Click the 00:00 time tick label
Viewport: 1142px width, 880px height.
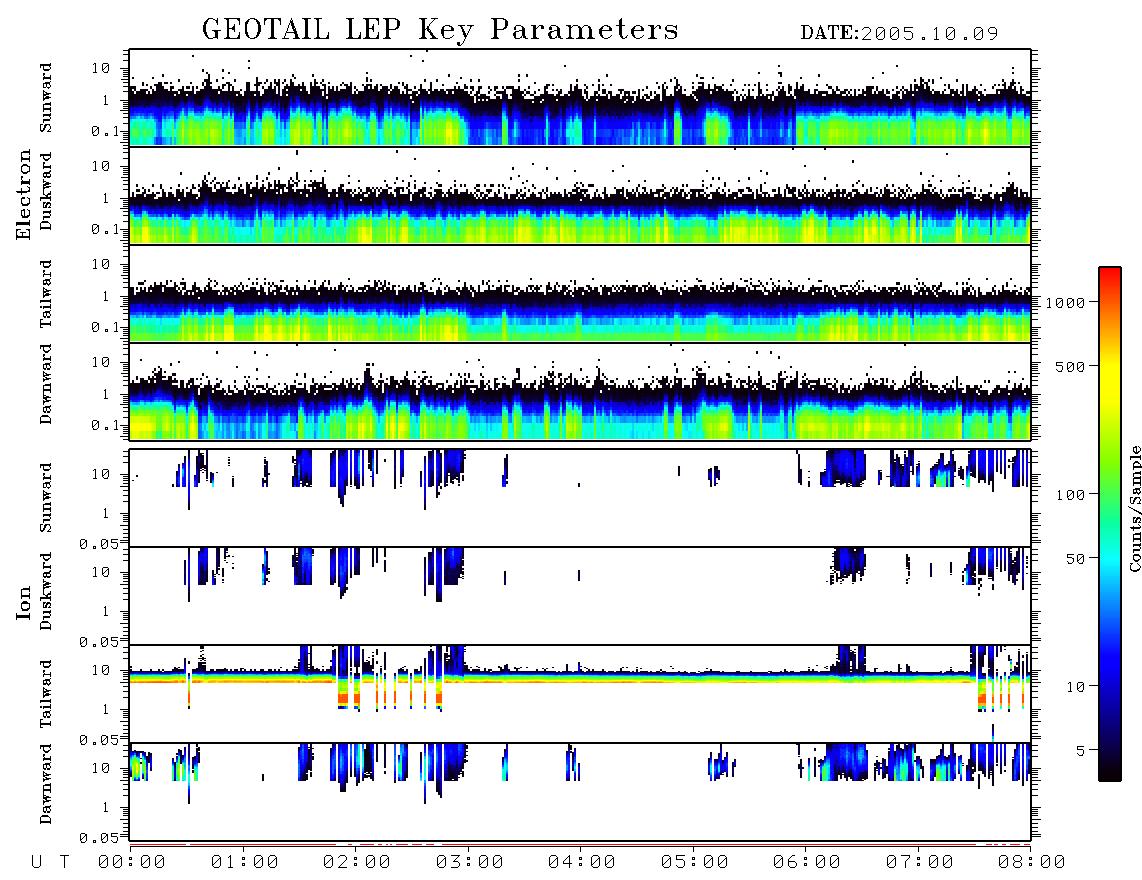point(132,863)
